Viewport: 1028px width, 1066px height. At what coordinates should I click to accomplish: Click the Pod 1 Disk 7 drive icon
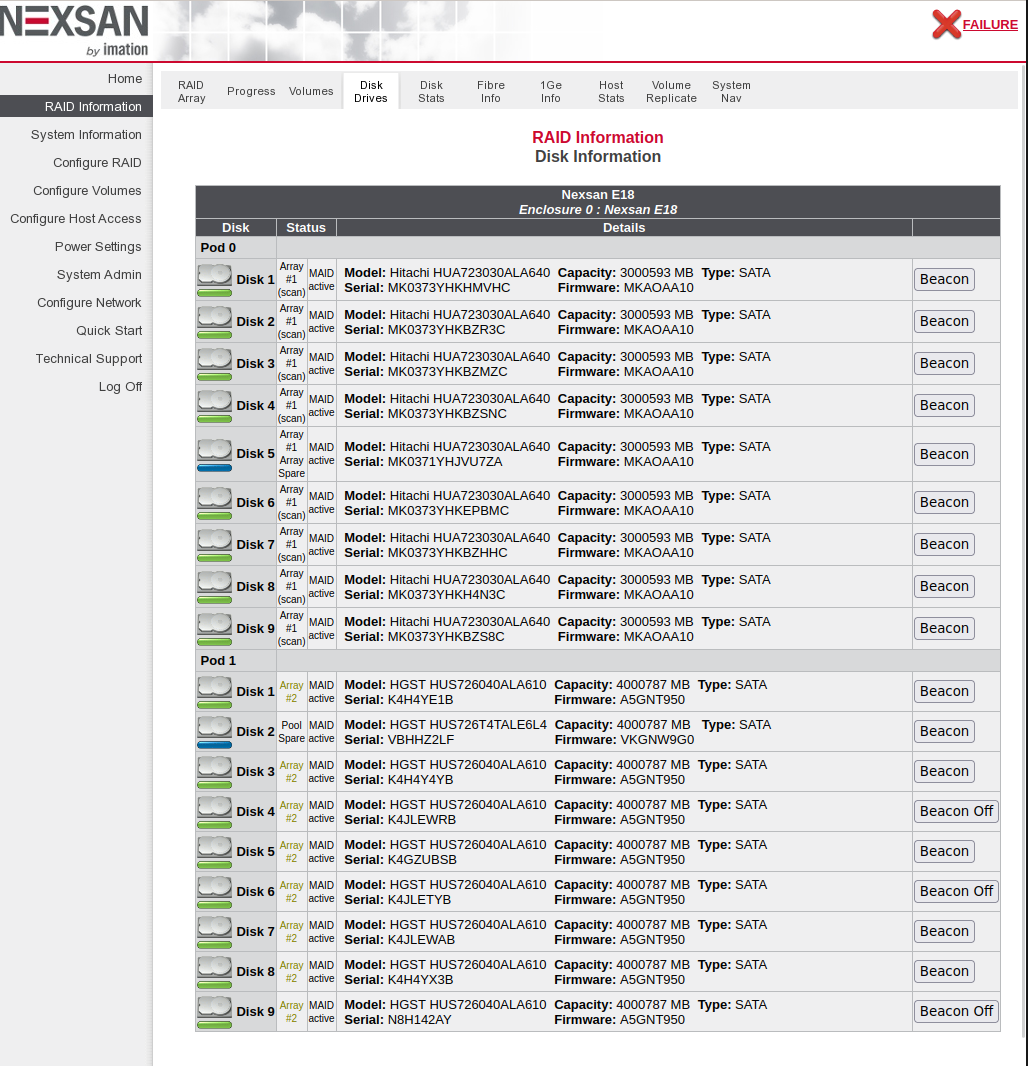click(215, 933)
